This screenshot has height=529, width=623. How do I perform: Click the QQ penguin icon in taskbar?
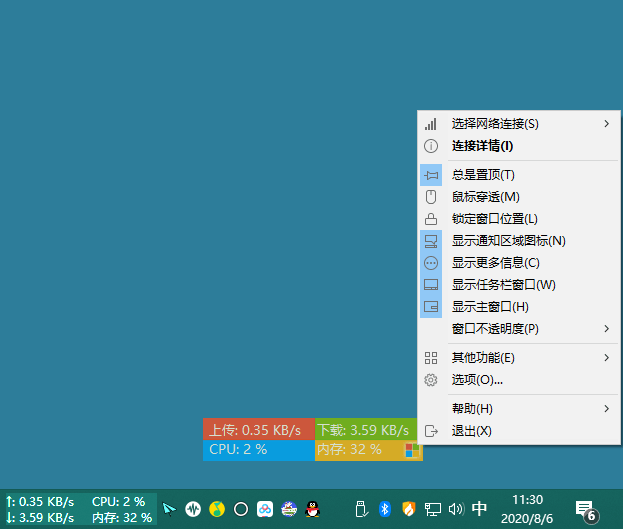(312, 508)
